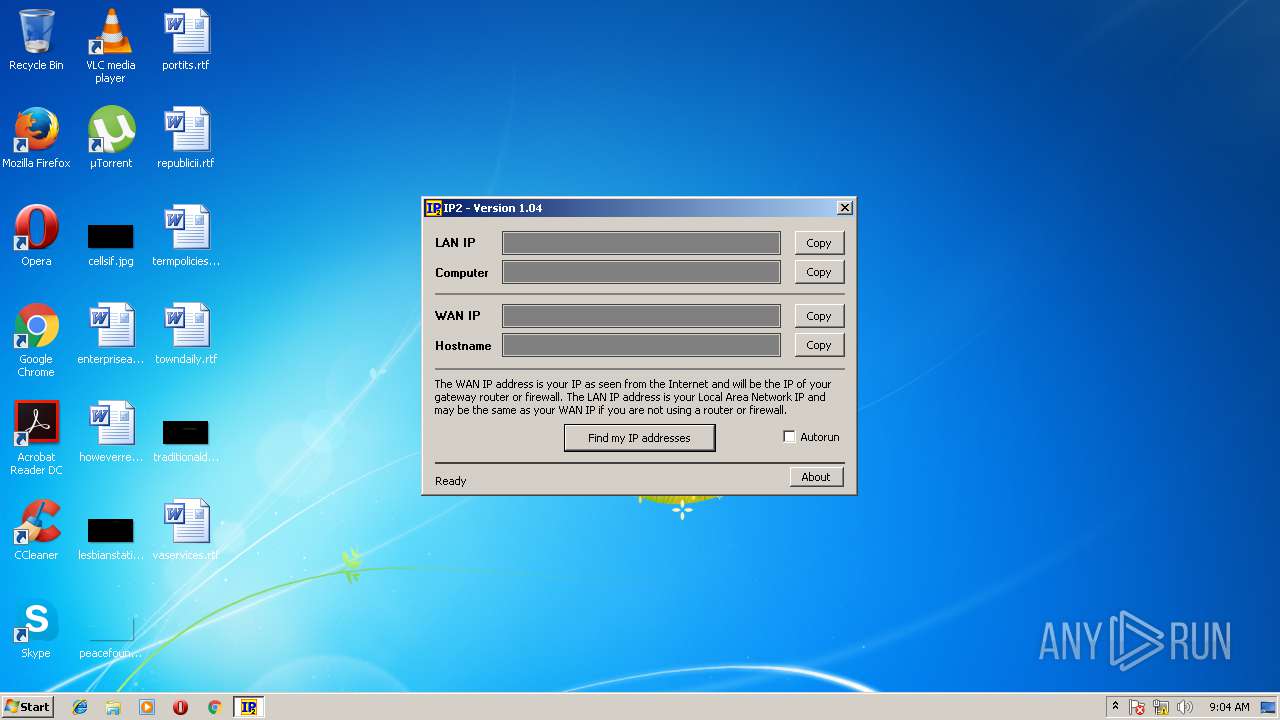
Task: Launch Chrome from the taskbar
Action: [x=214, y=707]
